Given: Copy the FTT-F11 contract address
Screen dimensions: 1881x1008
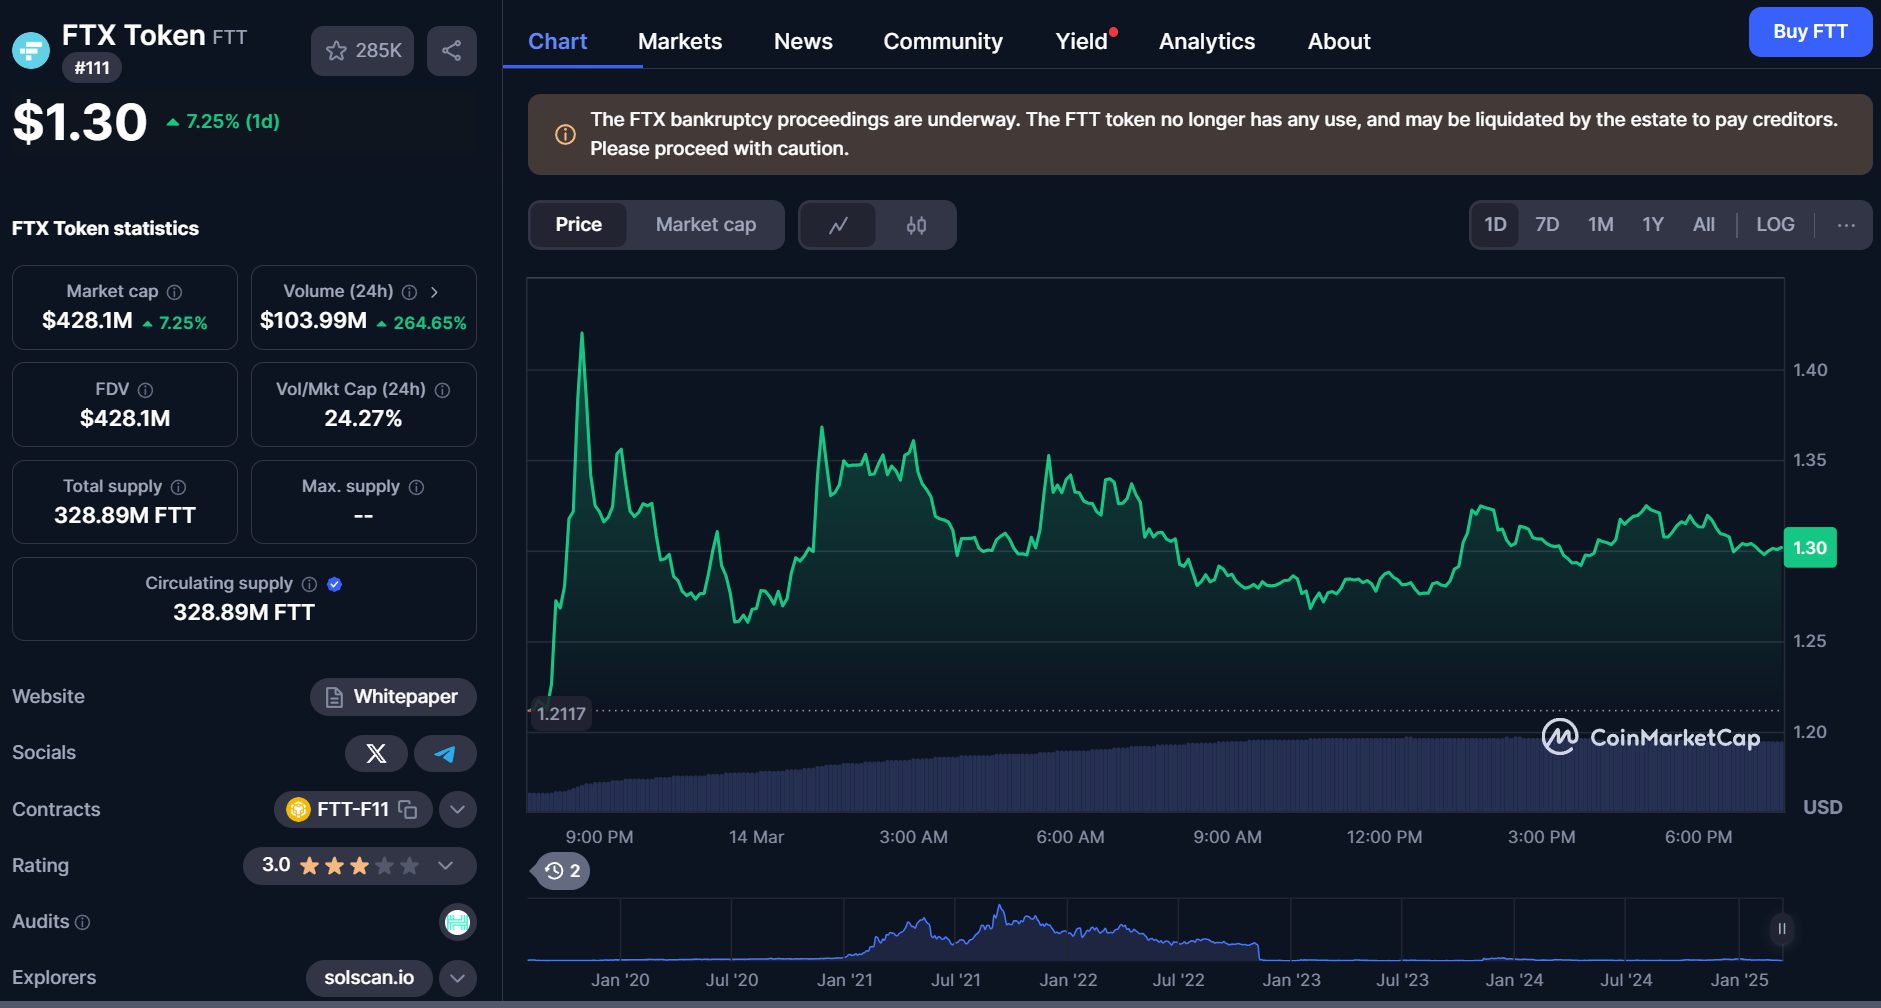Looking at the screenshot, I should pyautogui.click(x=407, y=809).
